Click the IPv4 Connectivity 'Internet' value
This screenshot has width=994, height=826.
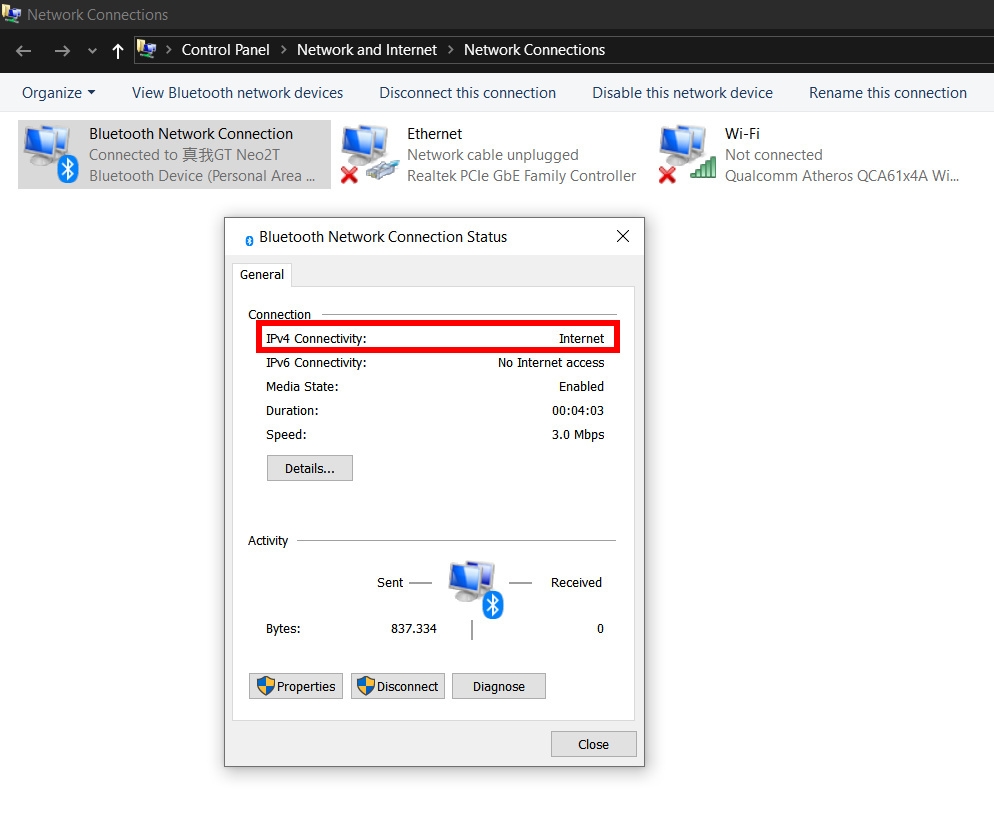[581, 339]
